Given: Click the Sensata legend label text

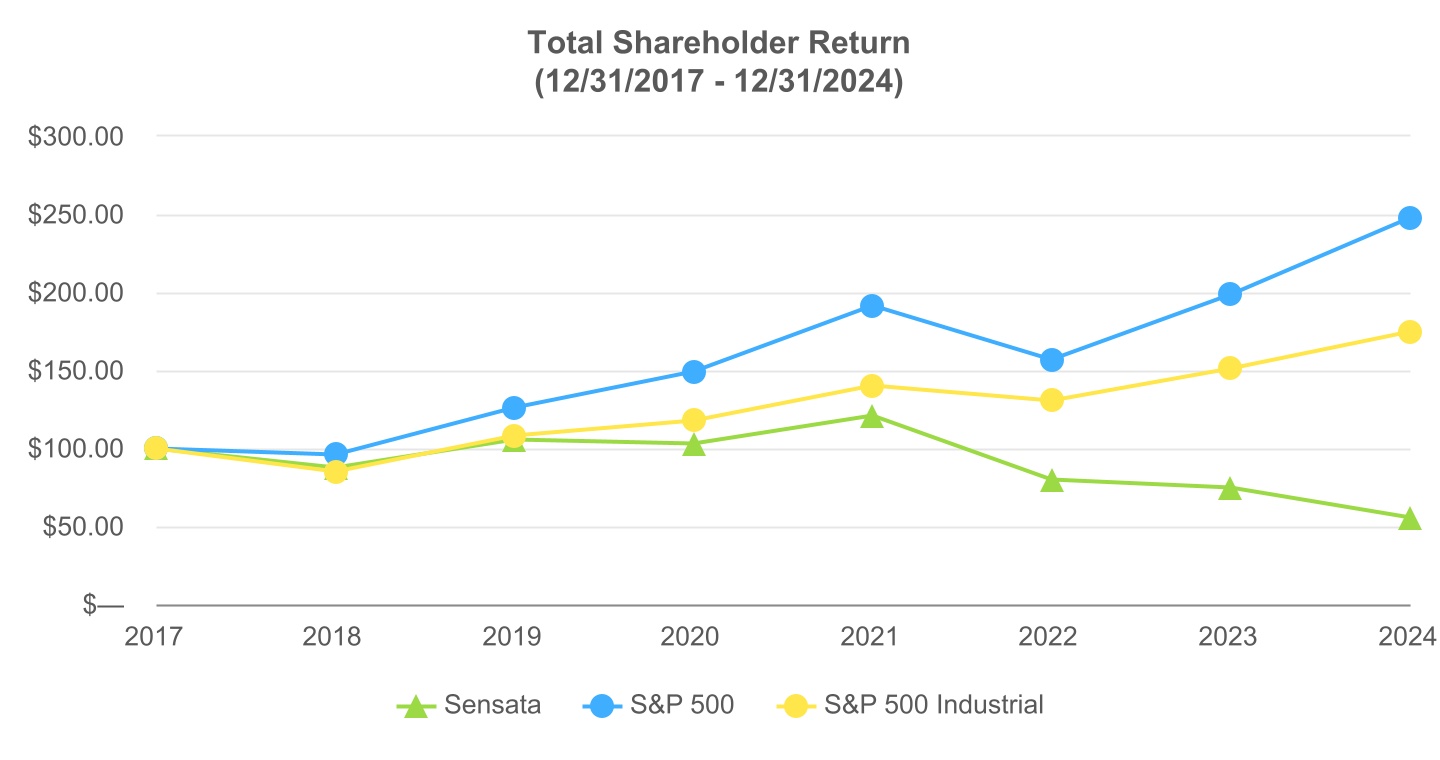Looking at the screenshot, I should click(495, 705).
